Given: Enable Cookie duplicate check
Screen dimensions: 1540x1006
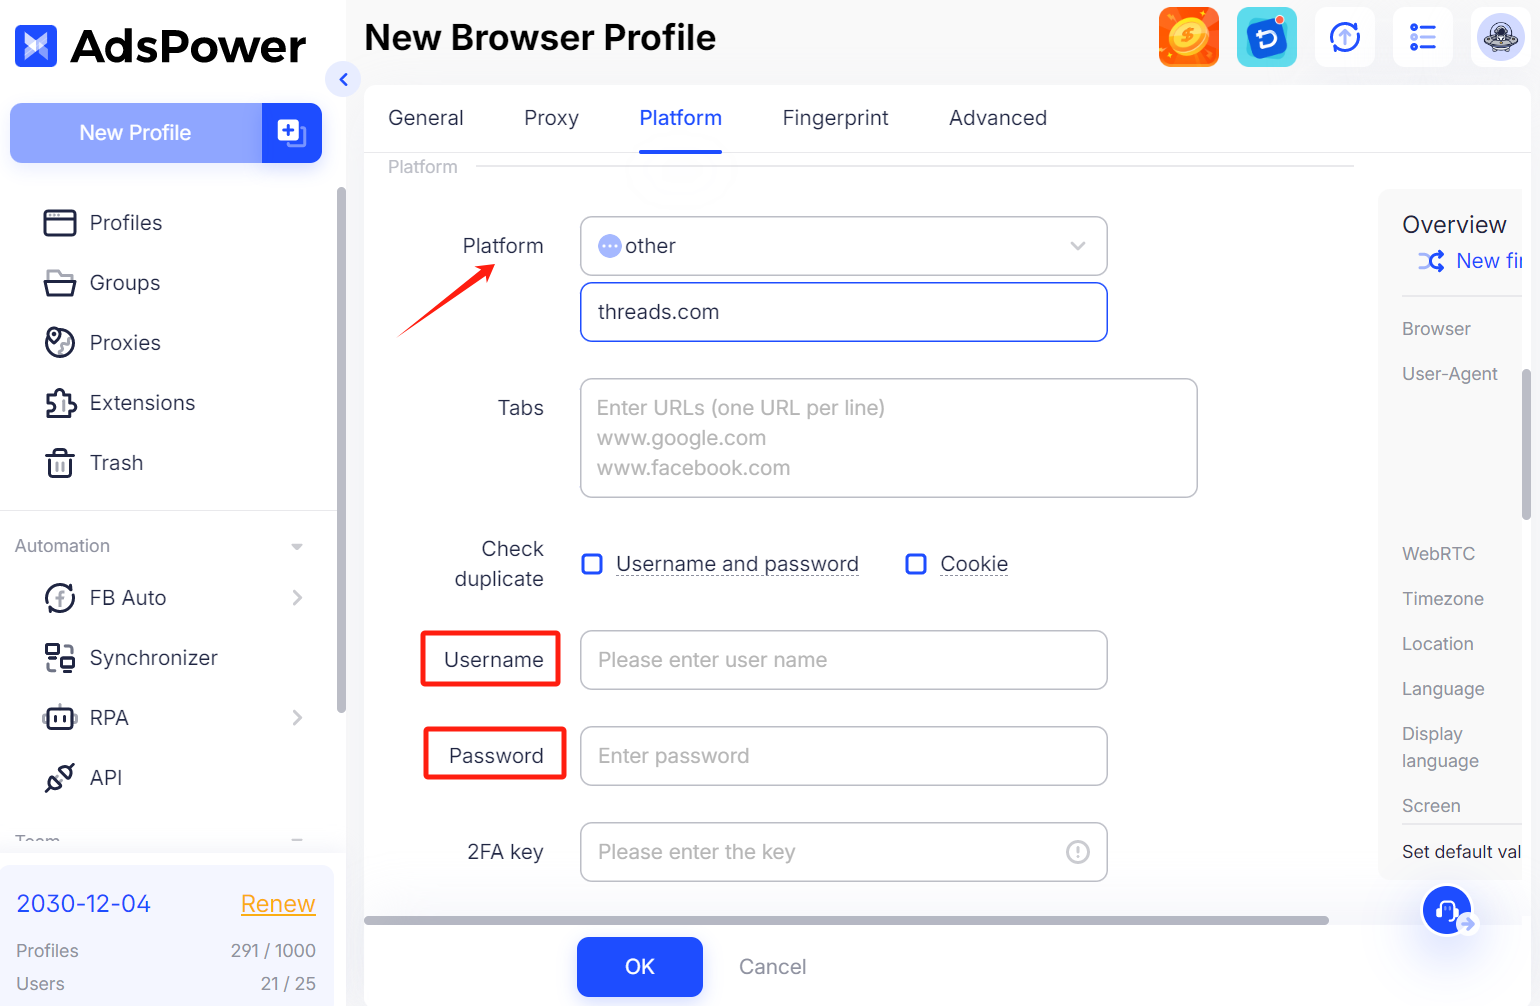Looking at the screenshot, I should (x=916, y=564).
